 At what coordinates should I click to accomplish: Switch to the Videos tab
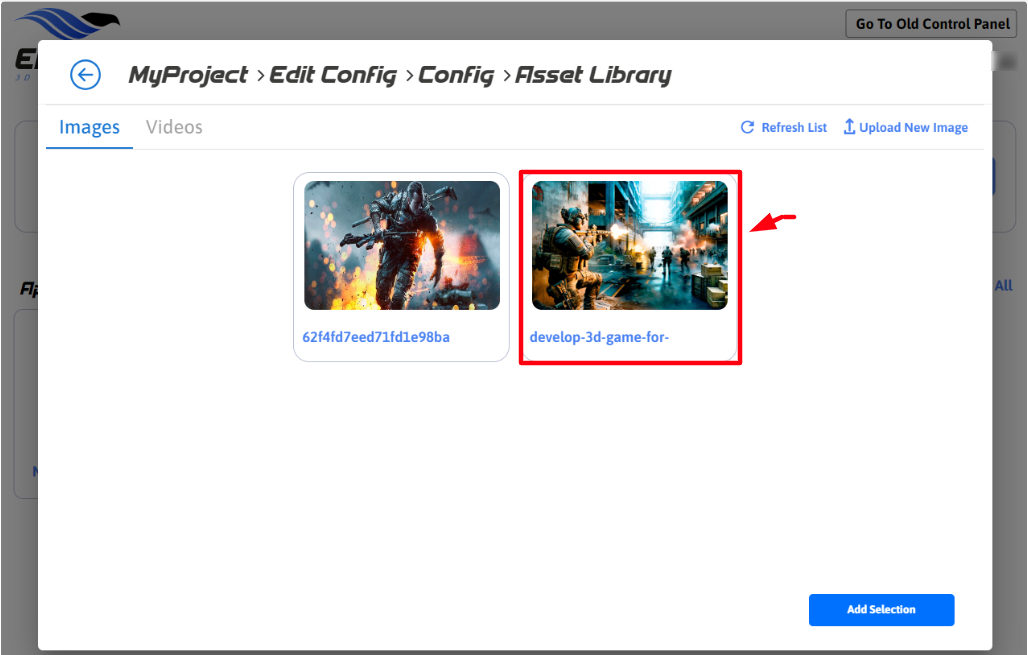click(x=174, y=127)
